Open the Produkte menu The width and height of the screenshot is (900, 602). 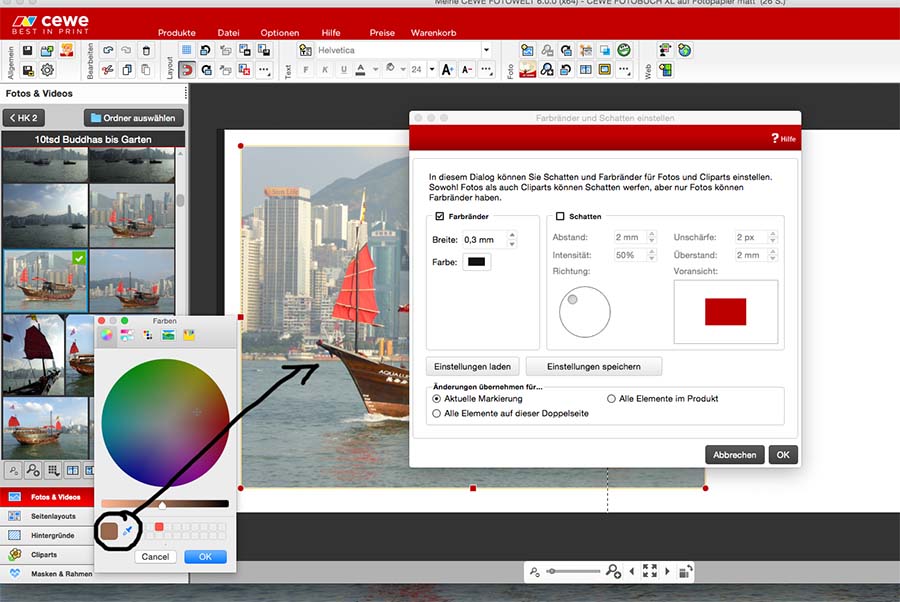177,33
